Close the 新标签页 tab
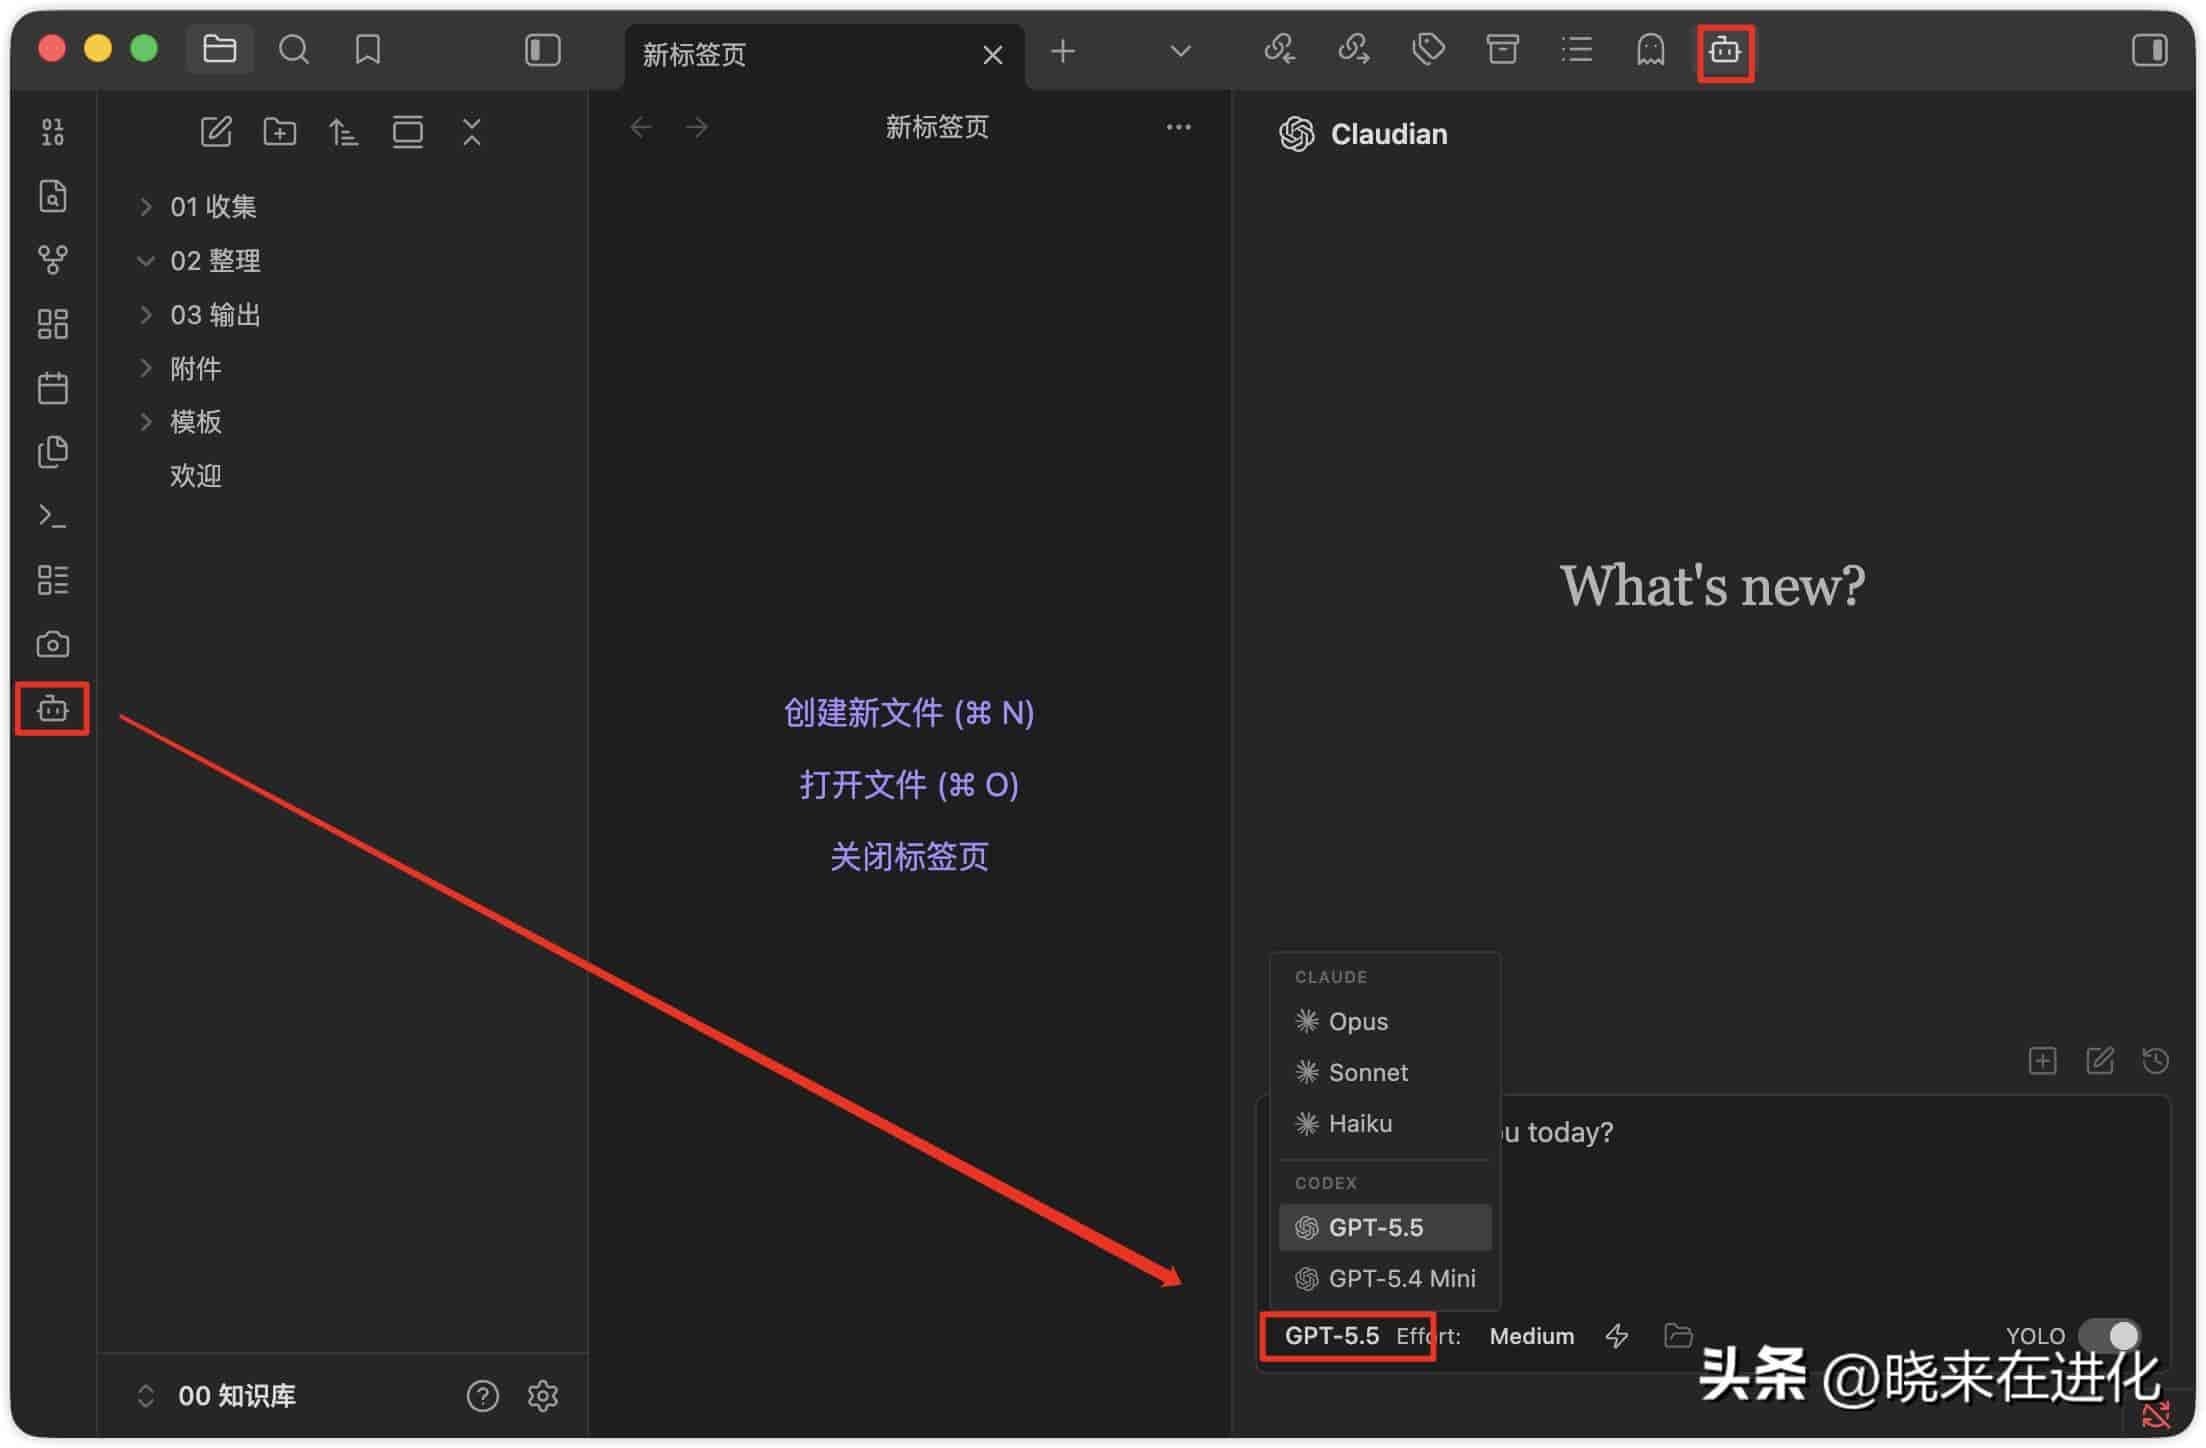The image size is (2206, 1448). point(992,54)
